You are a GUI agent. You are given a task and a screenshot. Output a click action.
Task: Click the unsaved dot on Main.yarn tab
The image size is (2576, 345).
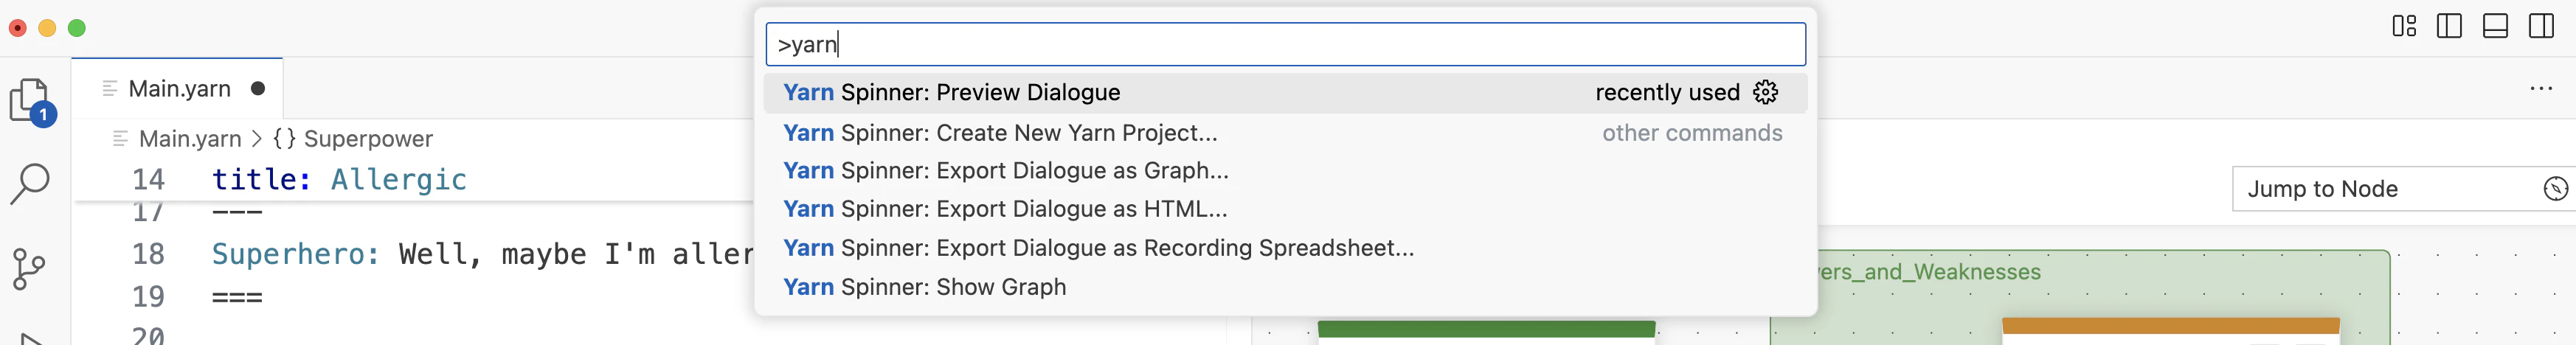pyautogui.click(x=258, y=89)
